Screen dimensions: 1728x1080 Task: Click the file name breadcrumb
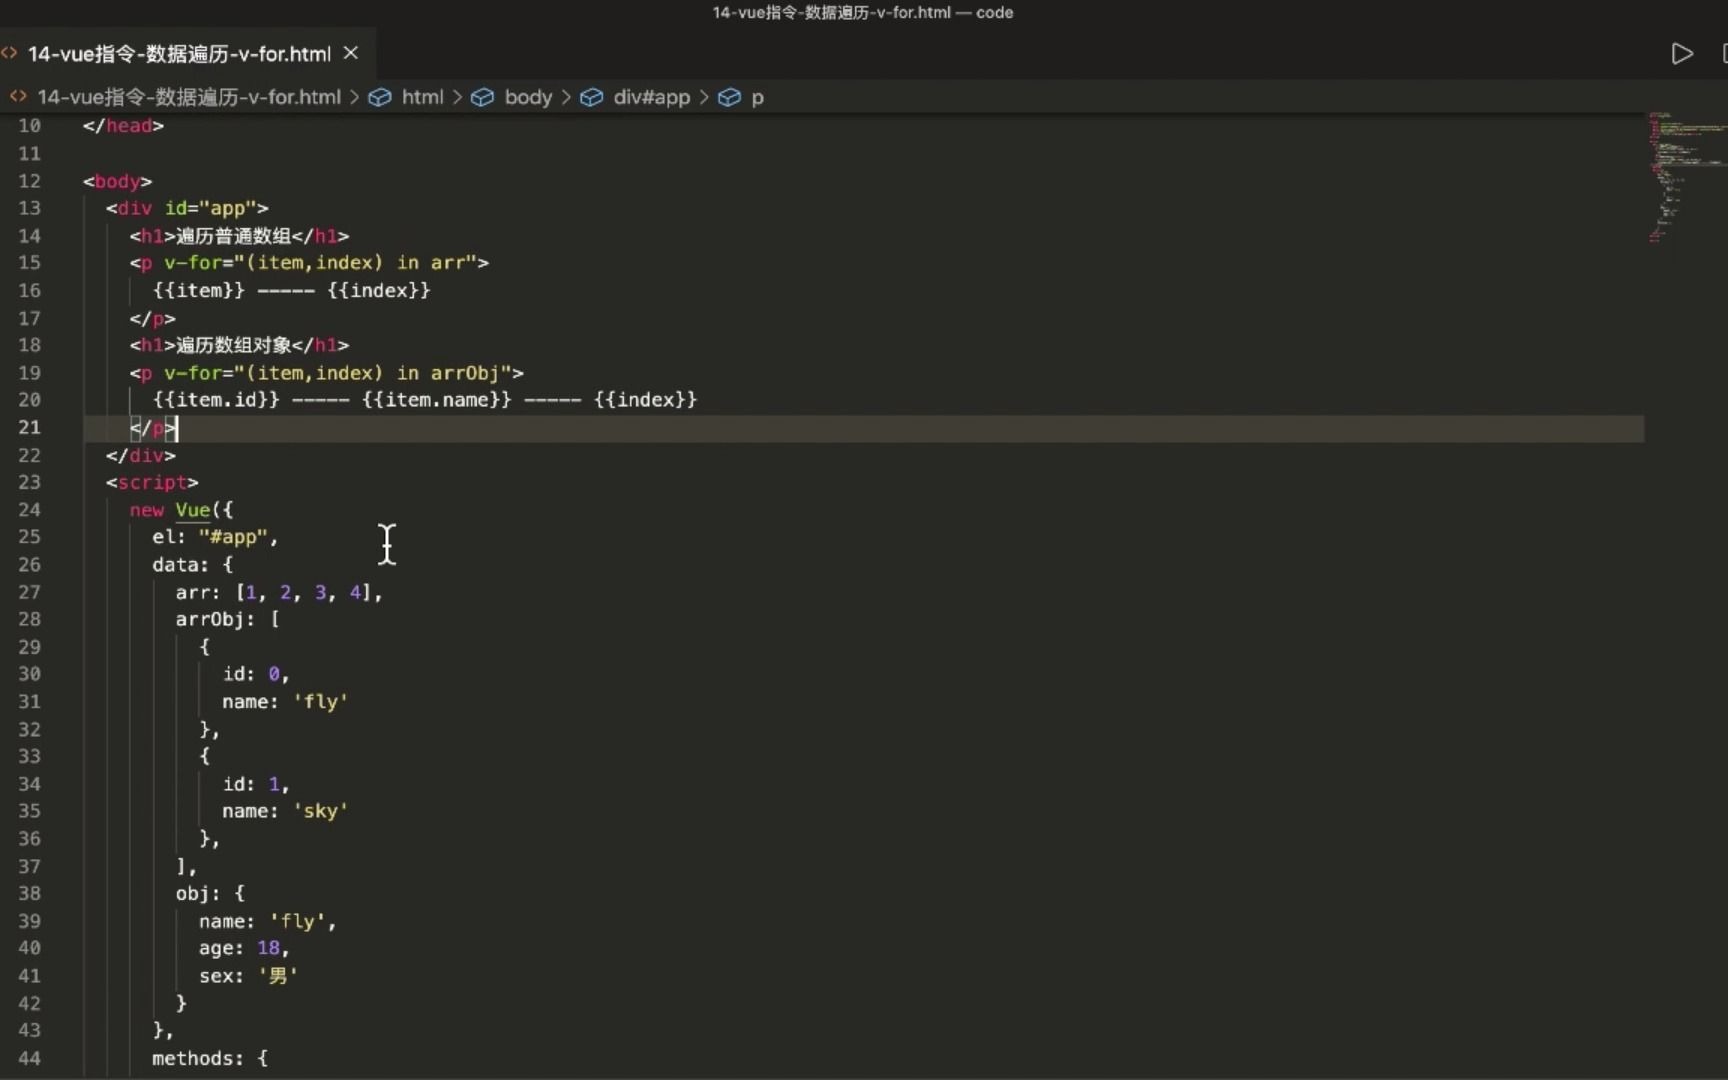coord(189,97)
